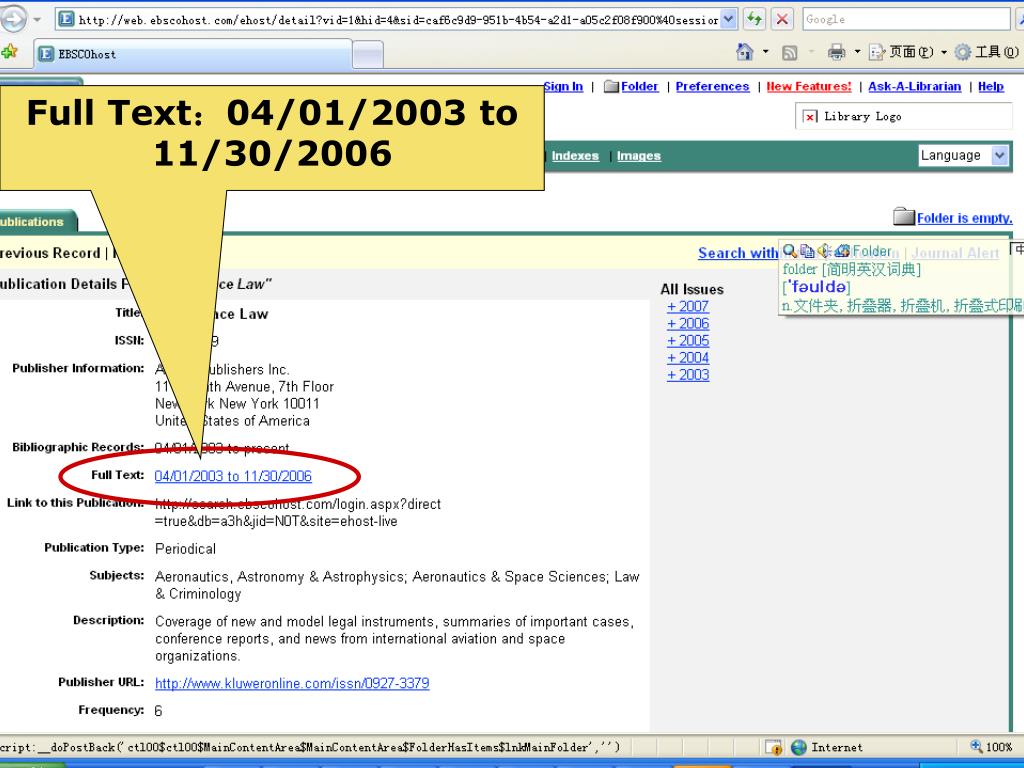
Task: Click the dictionary popup copy icon
Action: pos(807,251)
